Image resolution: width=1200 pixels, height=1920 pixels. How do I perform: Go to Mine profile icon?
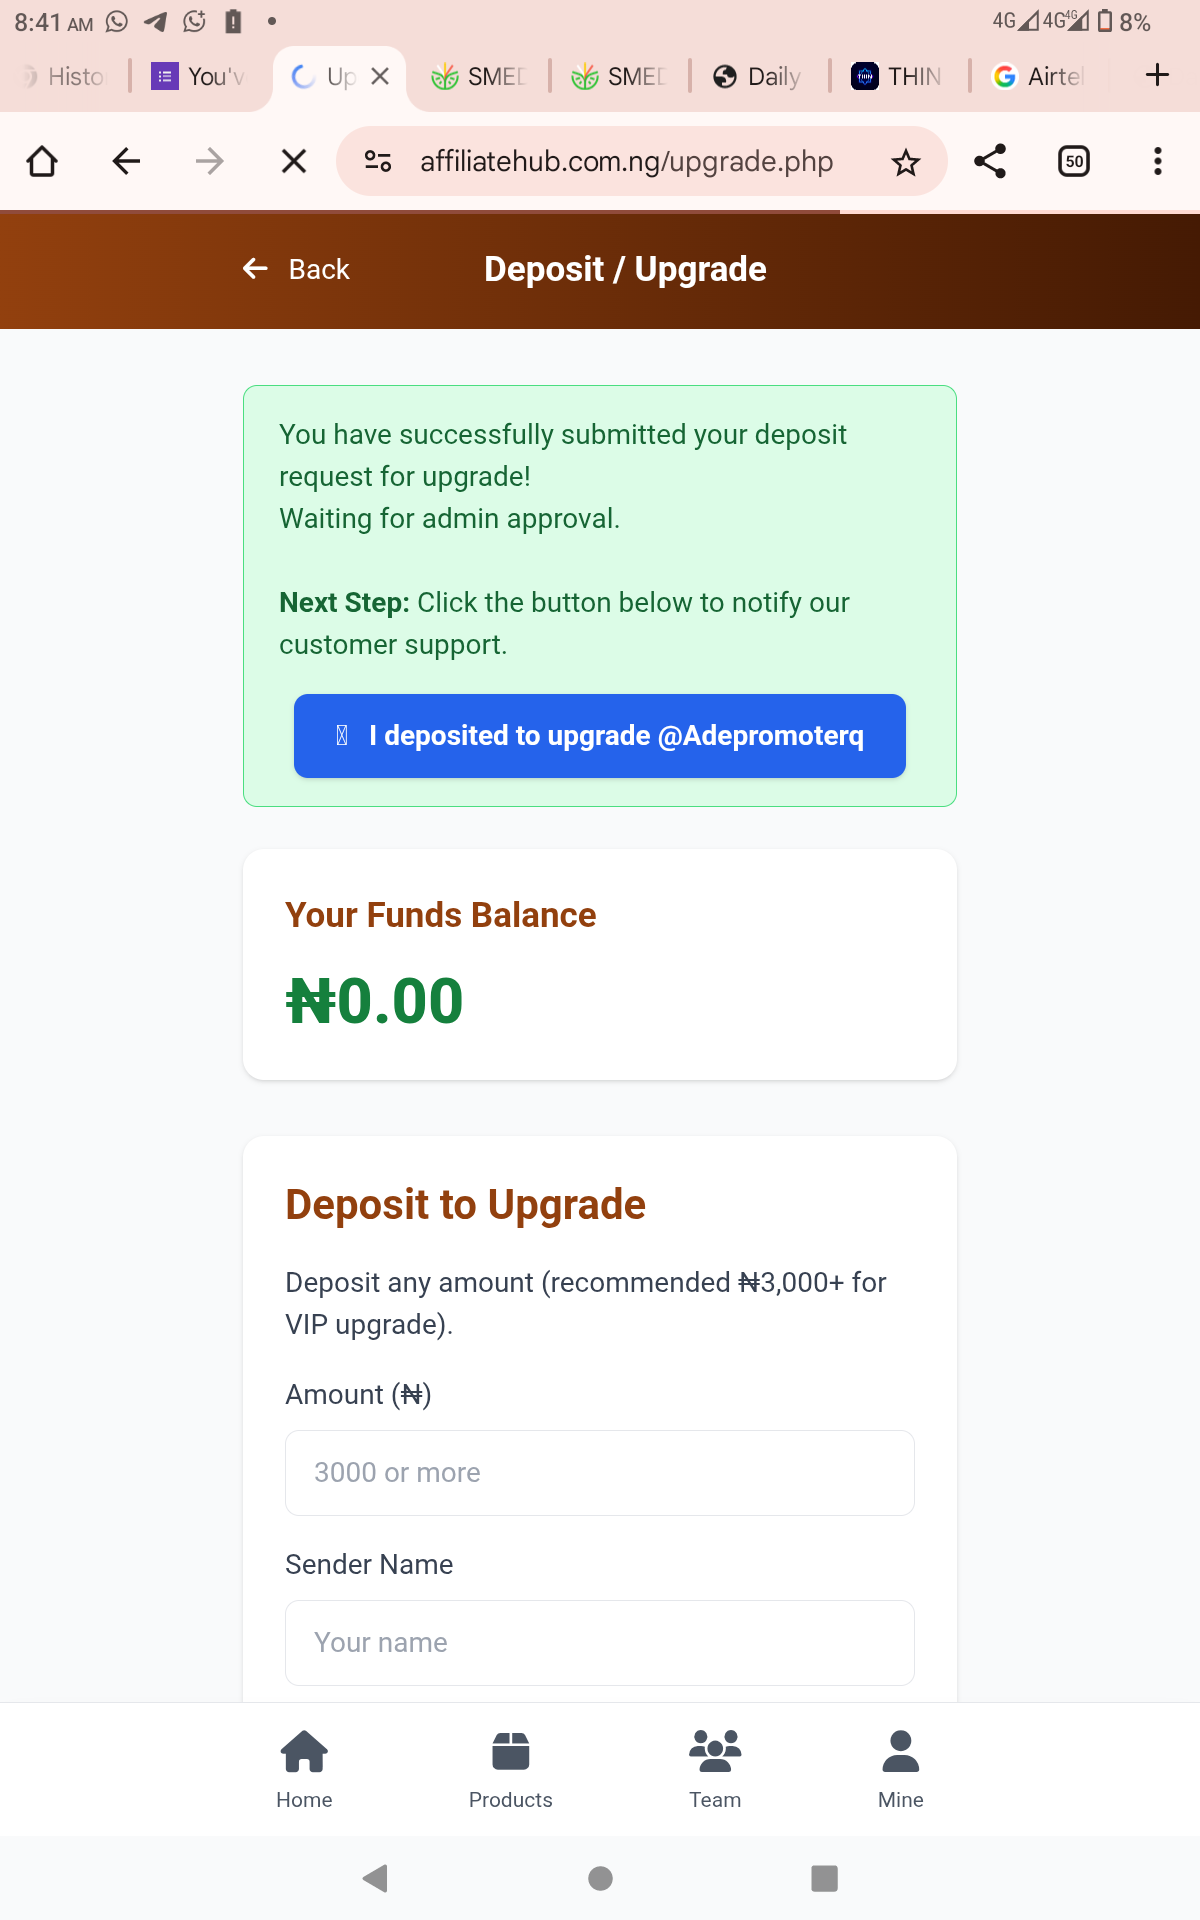(x=900, y=1752)
